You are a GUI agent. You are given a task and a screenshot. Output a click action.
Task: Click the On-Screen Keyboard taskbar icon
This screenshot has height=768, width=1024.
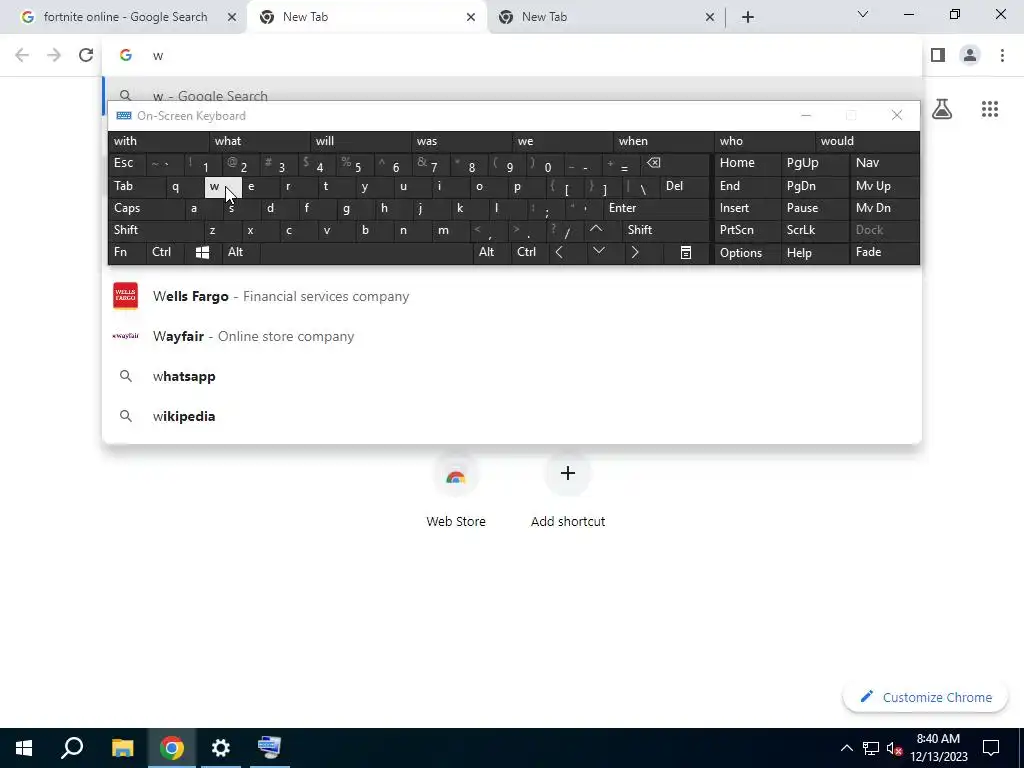point(269,748)
